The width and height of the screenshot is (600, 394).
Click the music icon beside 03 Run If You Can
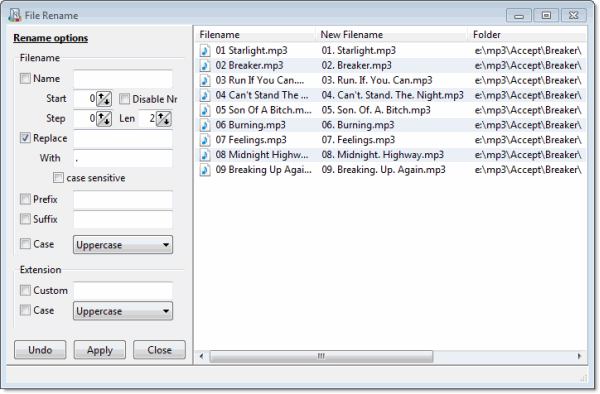click(205, 80)
